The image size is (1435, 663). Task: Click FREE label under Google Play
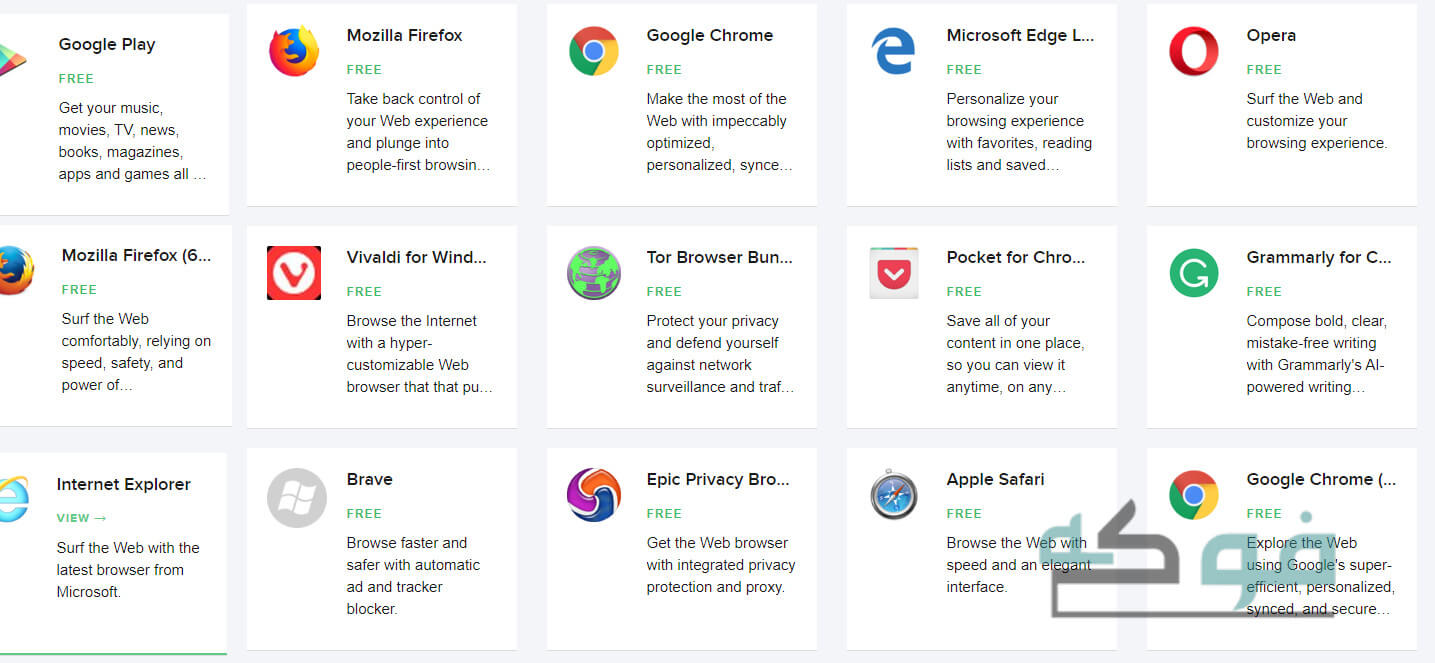(x=76, y=78)
